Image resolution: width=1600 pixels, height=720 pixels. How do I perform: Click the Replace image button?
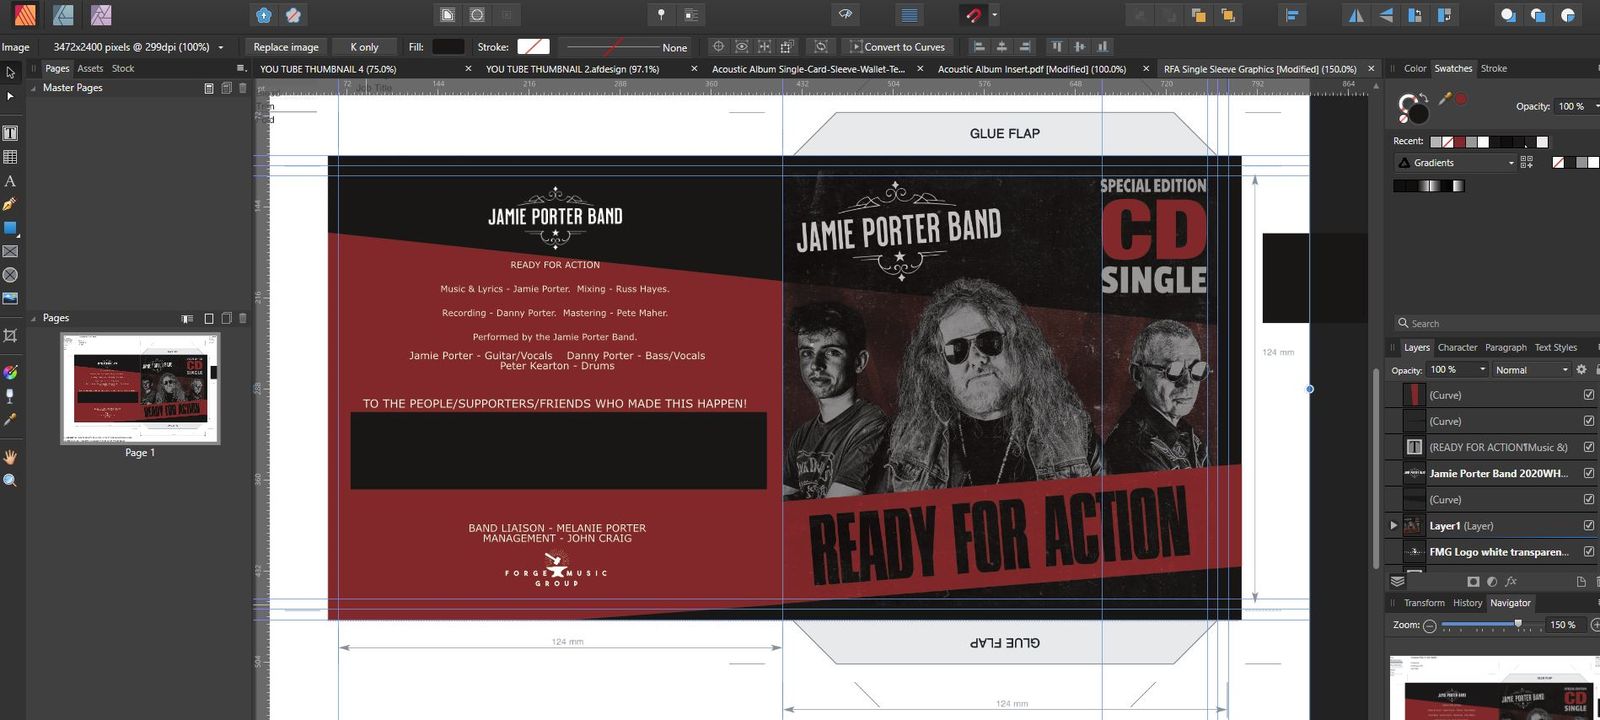click(x=286, y=47)
